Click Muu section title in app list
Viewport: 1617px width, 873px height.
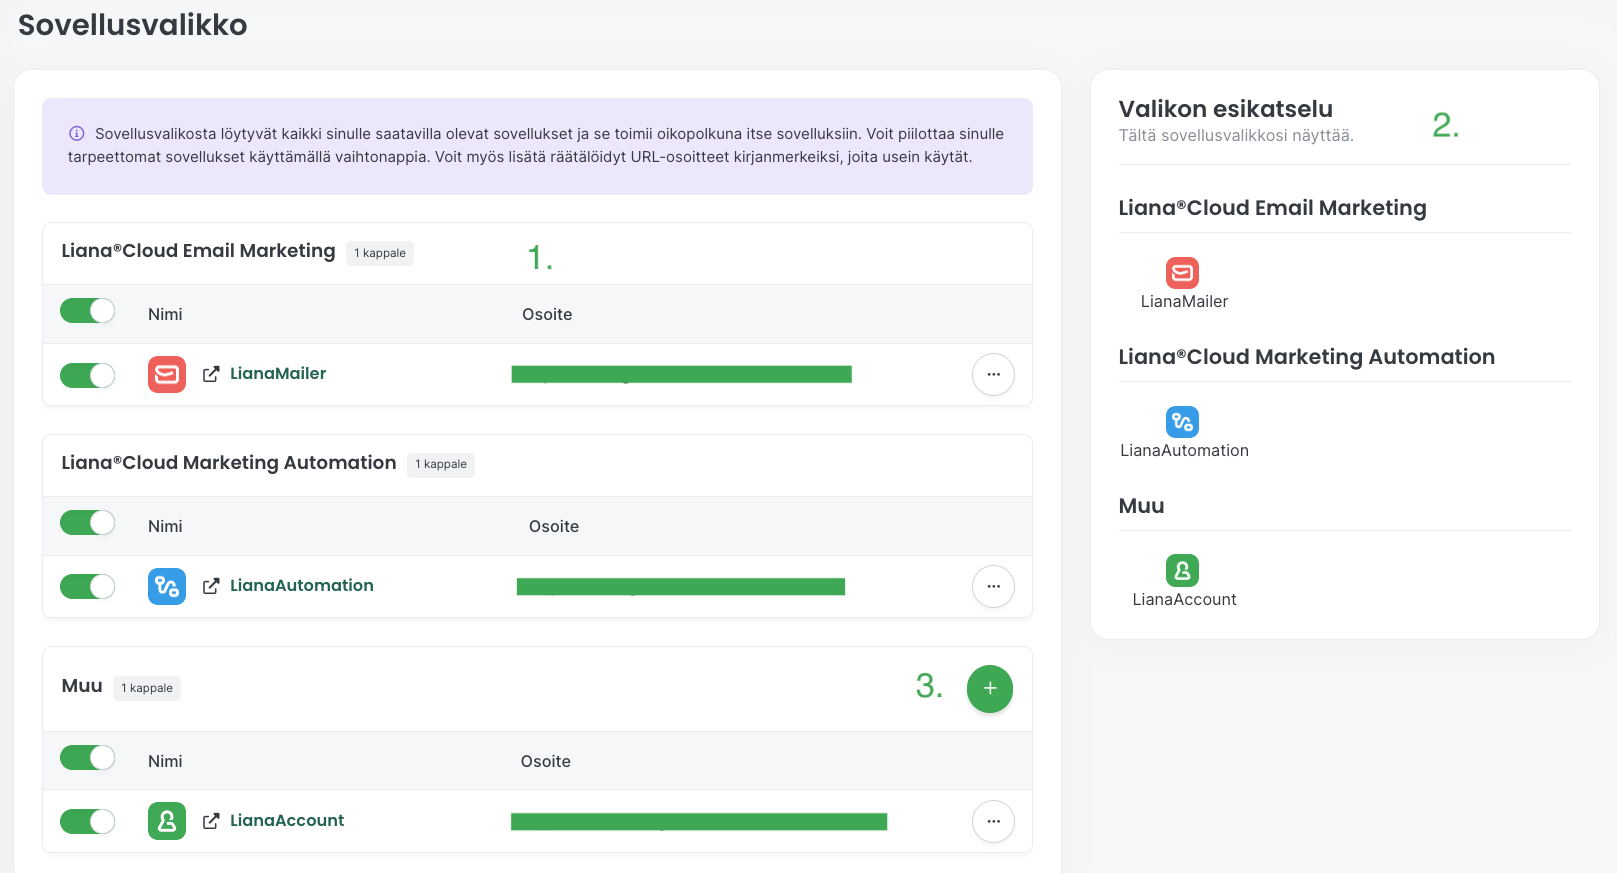(82, 686)
